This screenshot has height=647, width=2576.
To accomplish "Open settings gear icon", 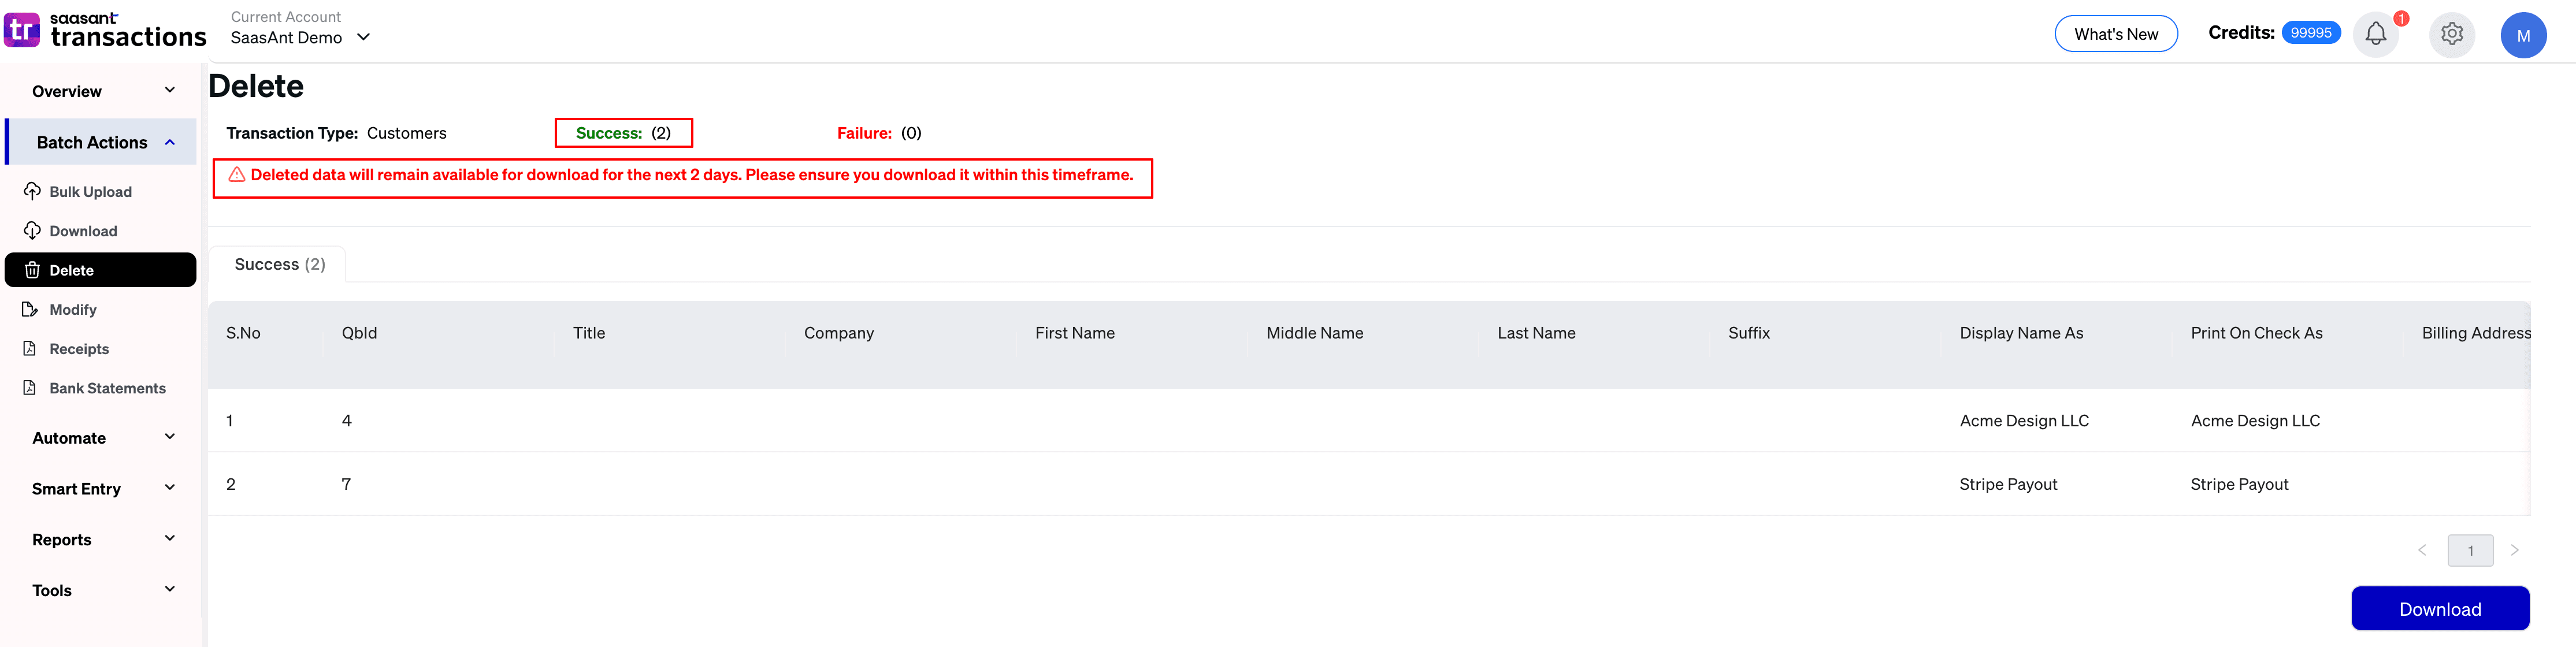I will [2451, 35].
